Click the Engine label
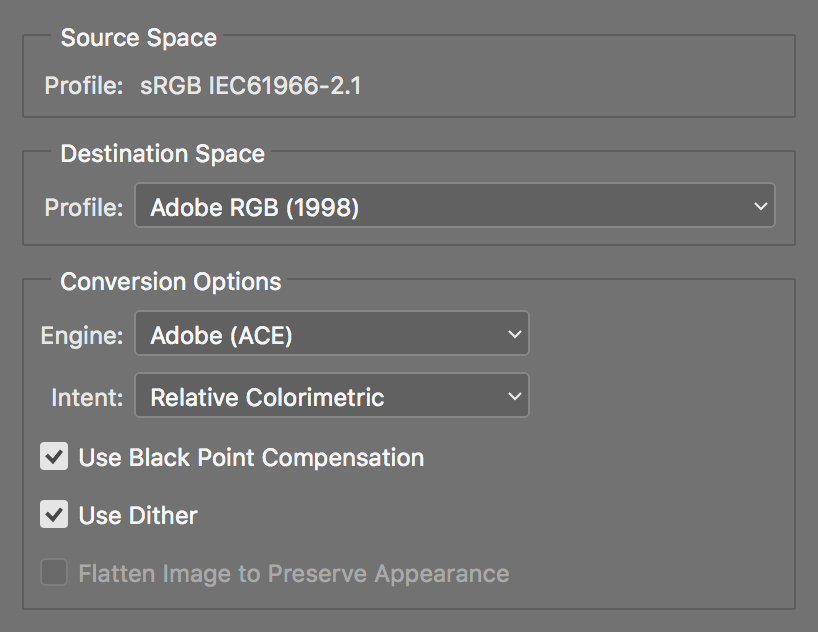 pyautogui.click(x=82, y=336)
